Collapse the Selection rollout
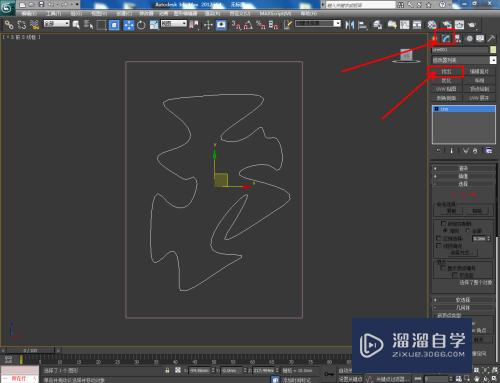The image size is (500, 383). click(x=463, y=184)
